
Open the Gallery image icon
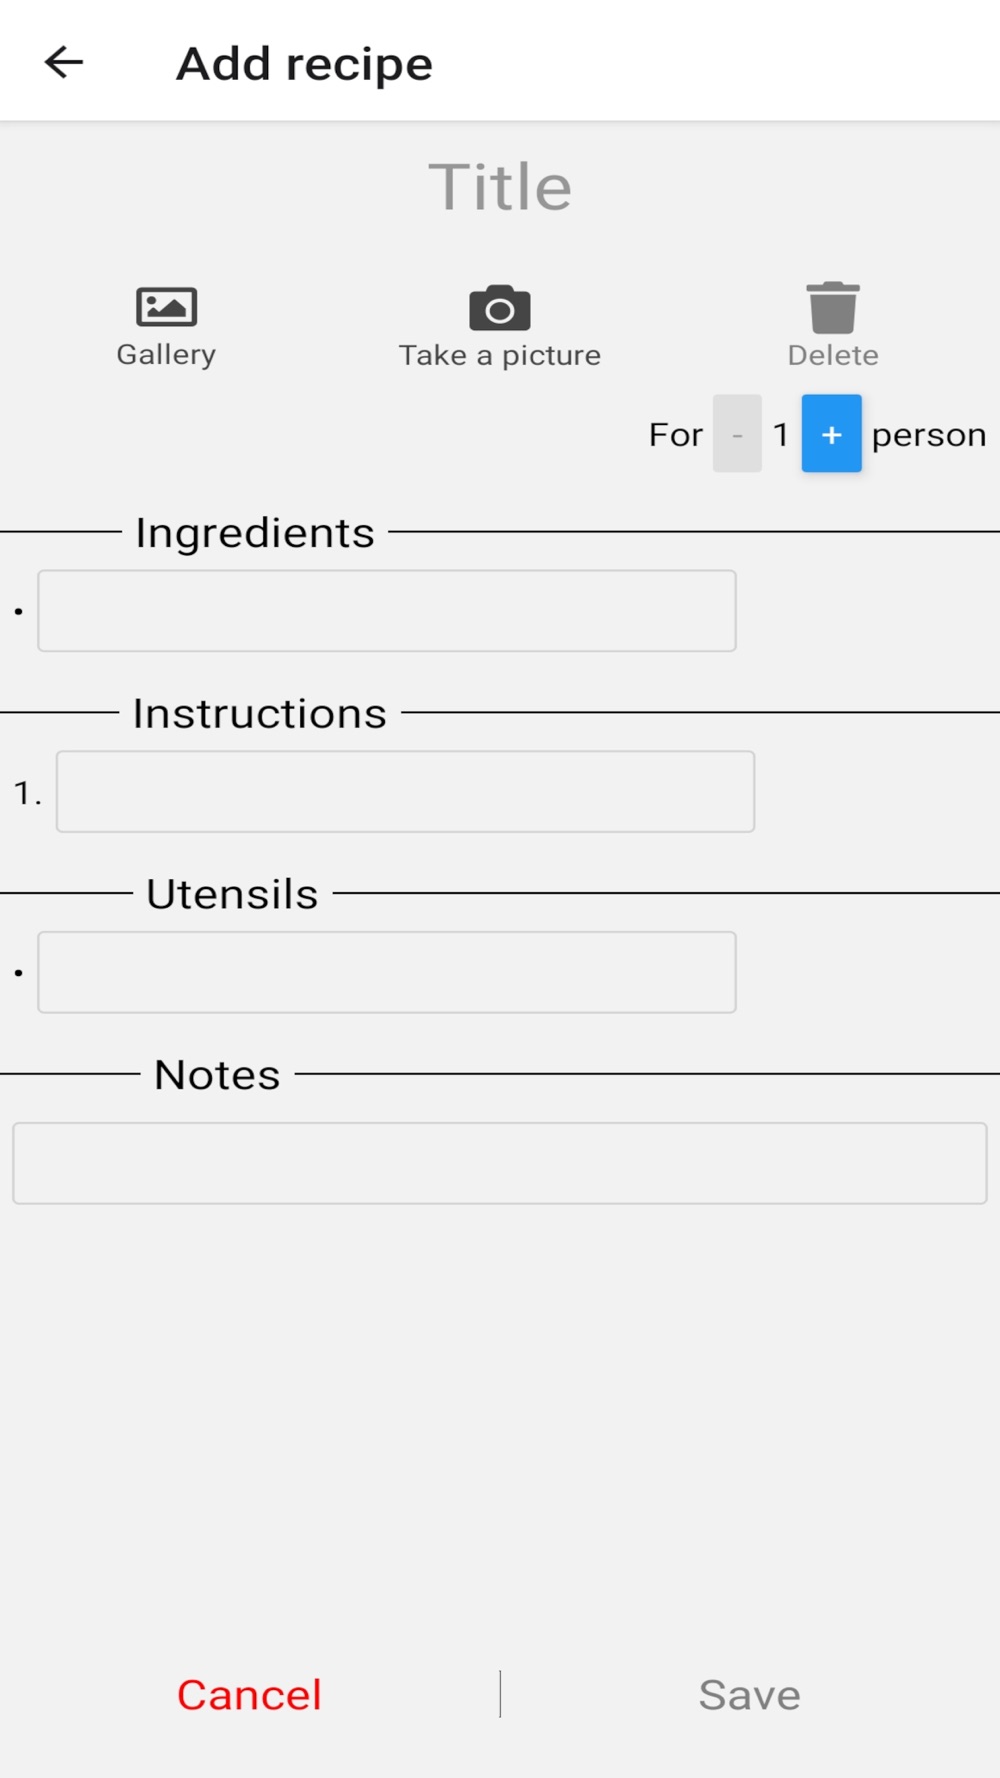click(x=166, y=306)
